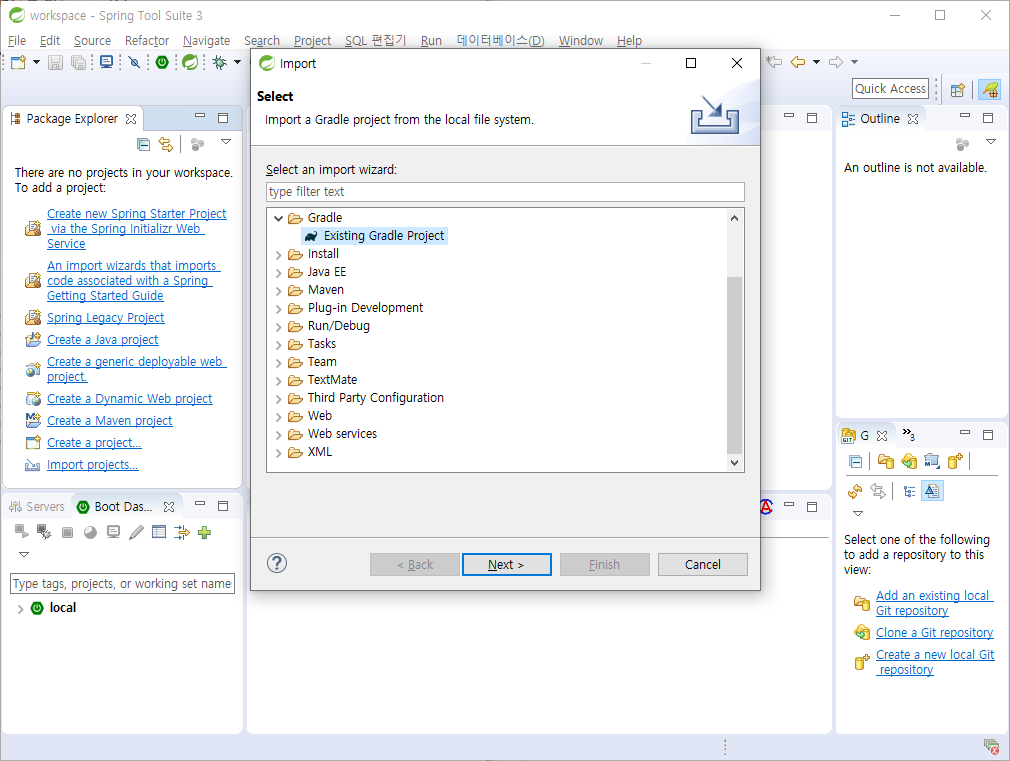Open Outline view menu triangle
Viewport: 1010px width, 761px height.
(x=991, y=142)
